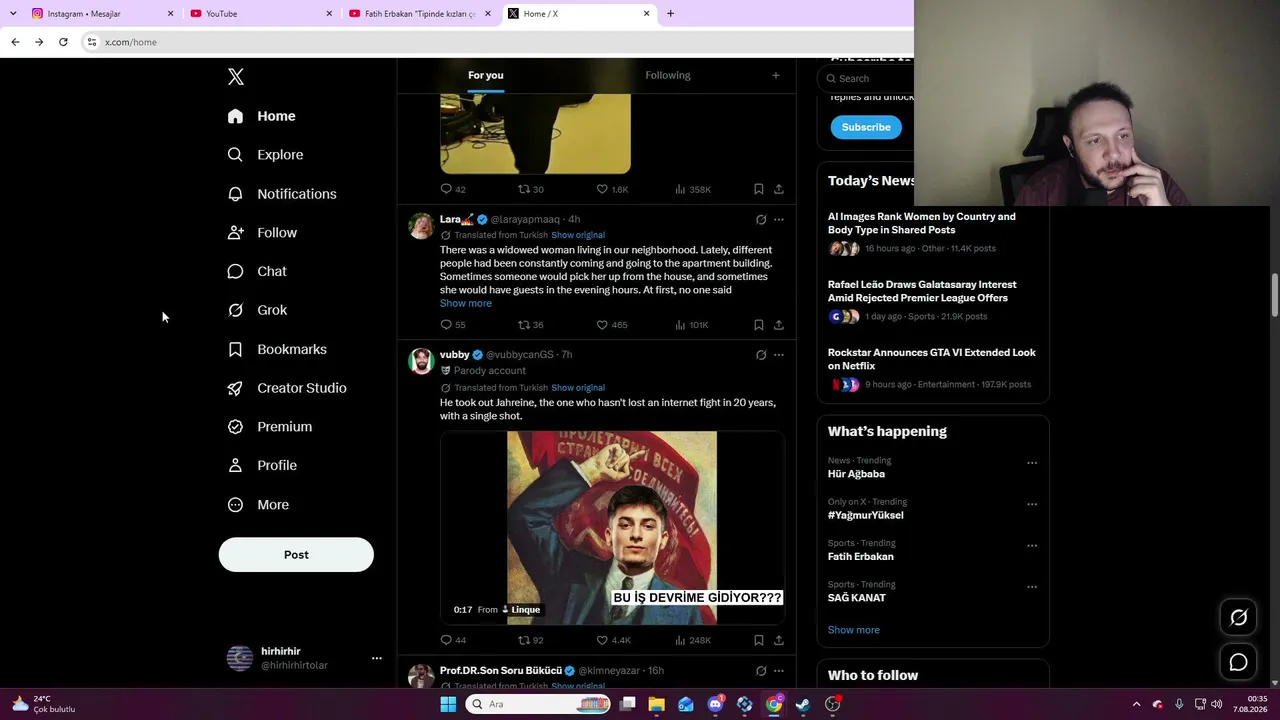Viewport: 1280px width, 720px height.
Task: Click the Post button
Action: (296, 555)
